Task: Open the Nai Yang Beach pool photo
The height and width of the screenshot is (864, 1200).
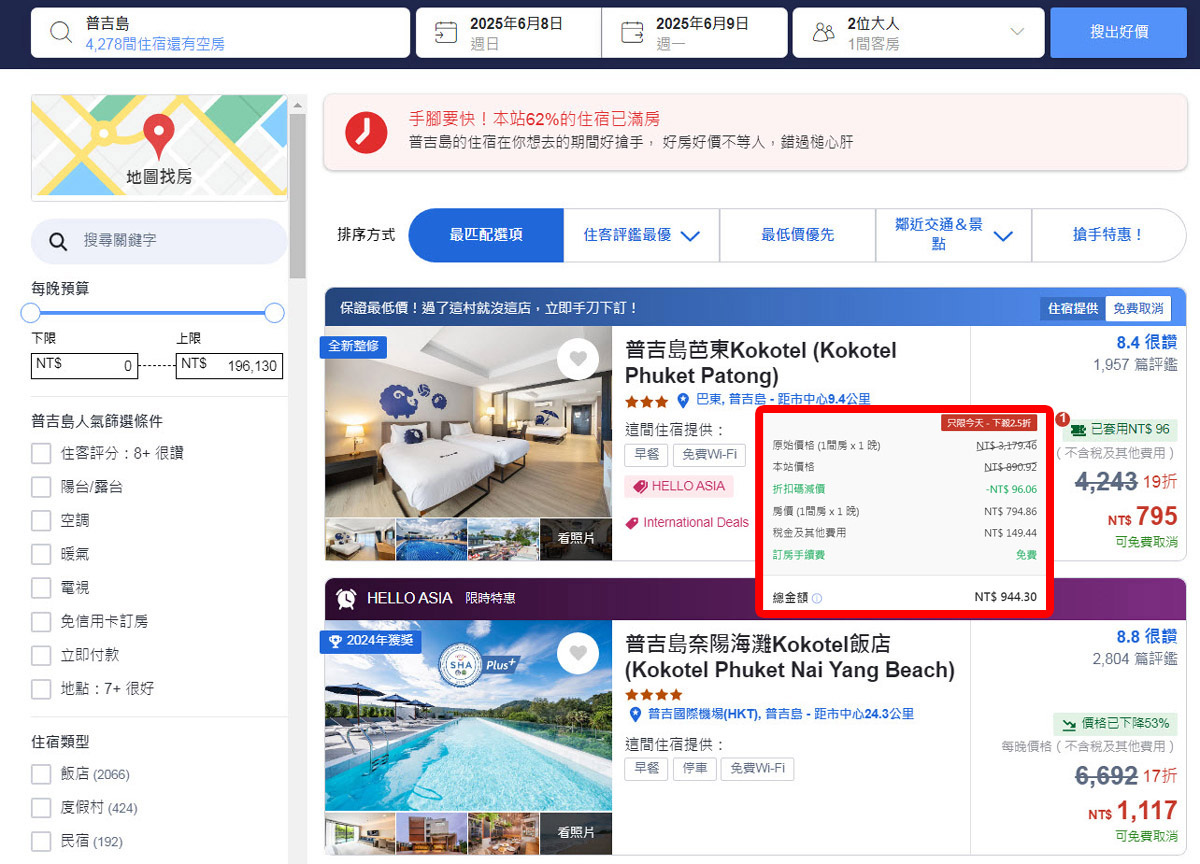Action: point(468,715)
